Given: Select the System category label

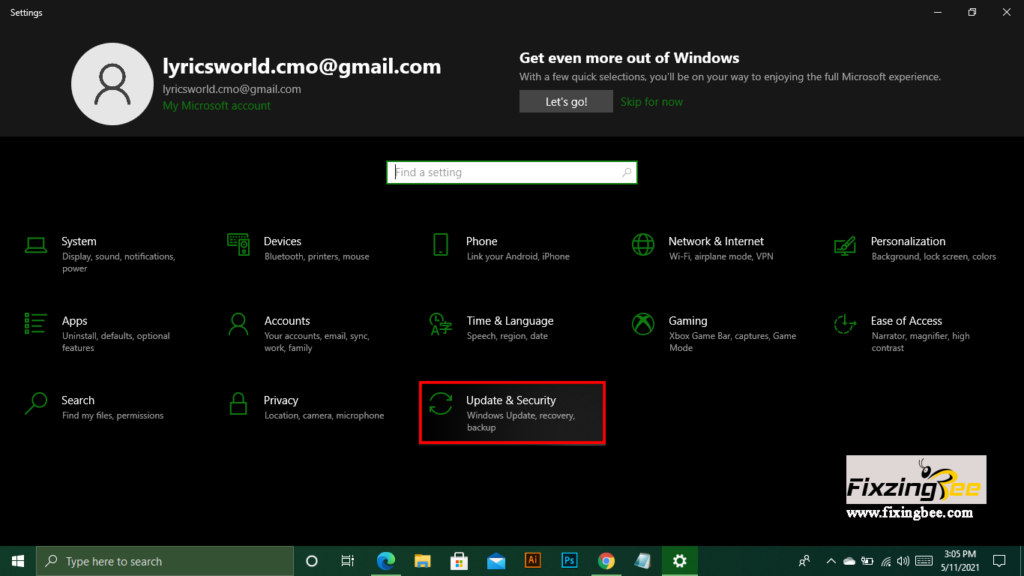Looking at the screenshot, I should click(79, 241).
